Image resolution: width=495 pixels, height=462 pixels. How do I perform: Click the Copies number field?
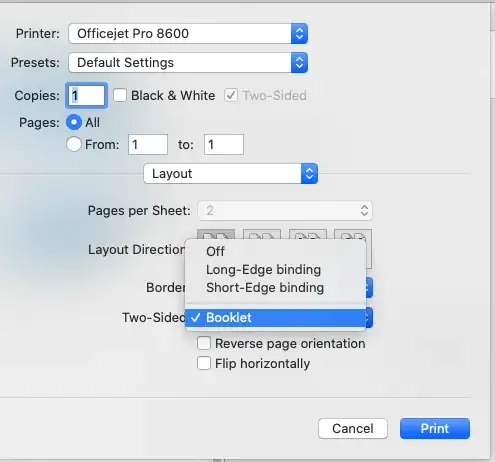87,96
